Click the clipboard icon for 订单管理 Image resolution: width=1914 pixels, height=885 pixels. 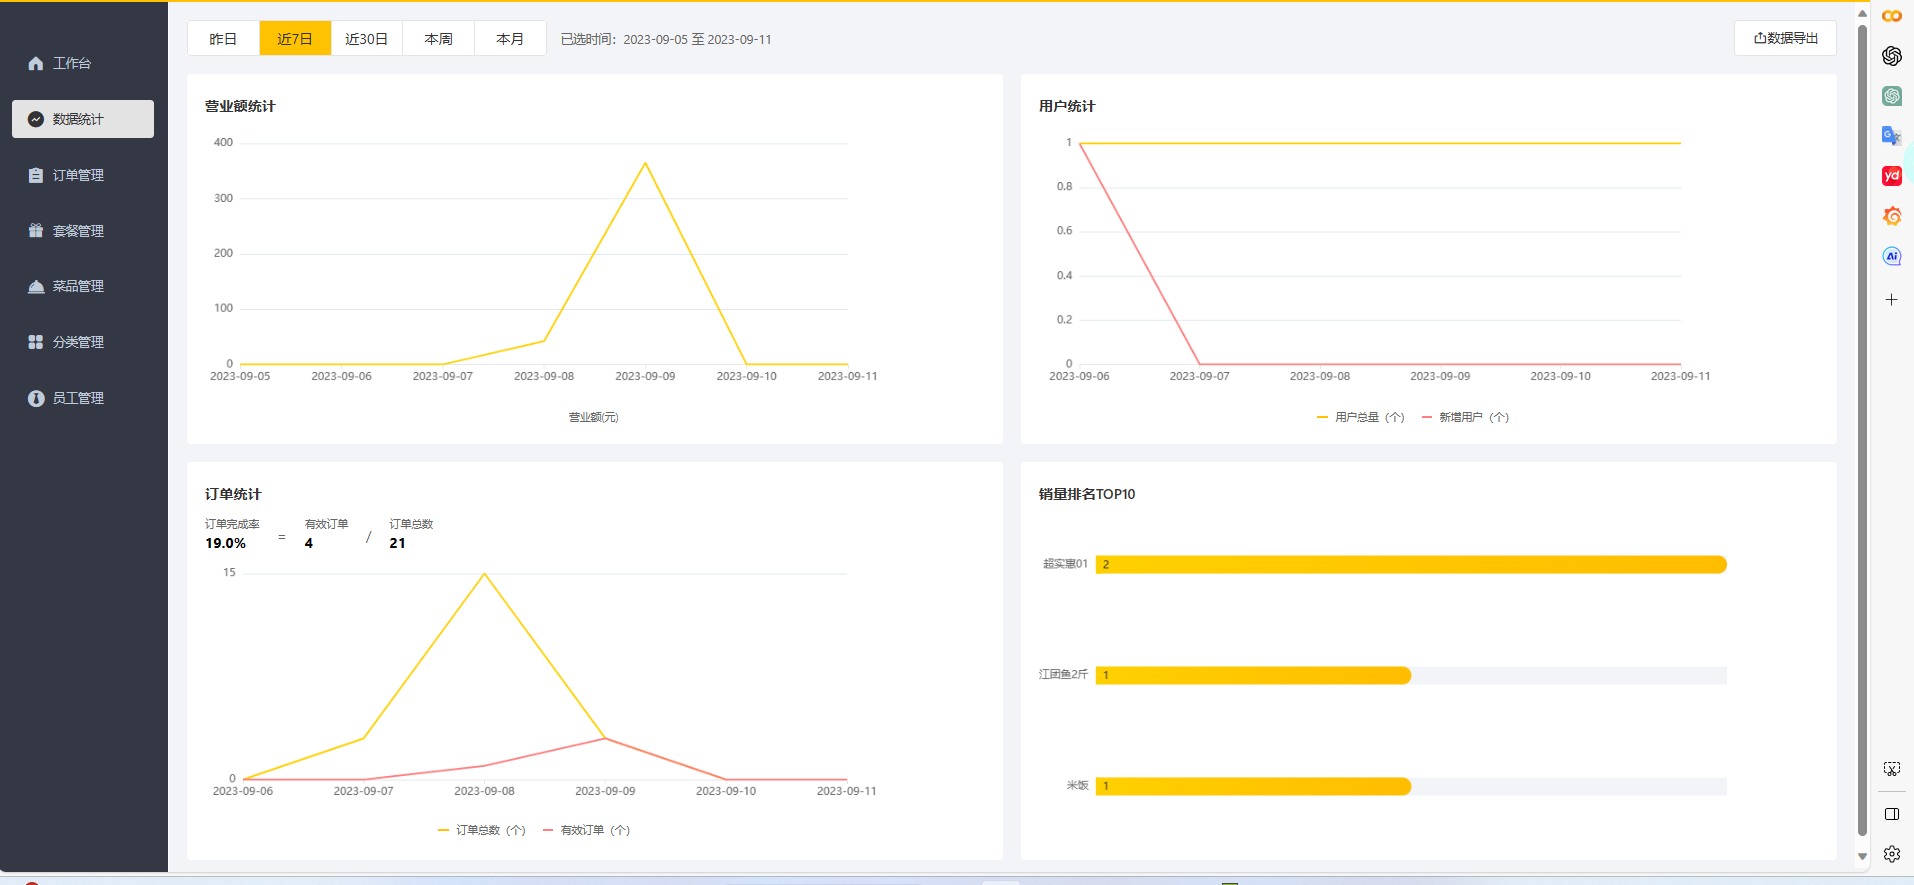point(36,175)
